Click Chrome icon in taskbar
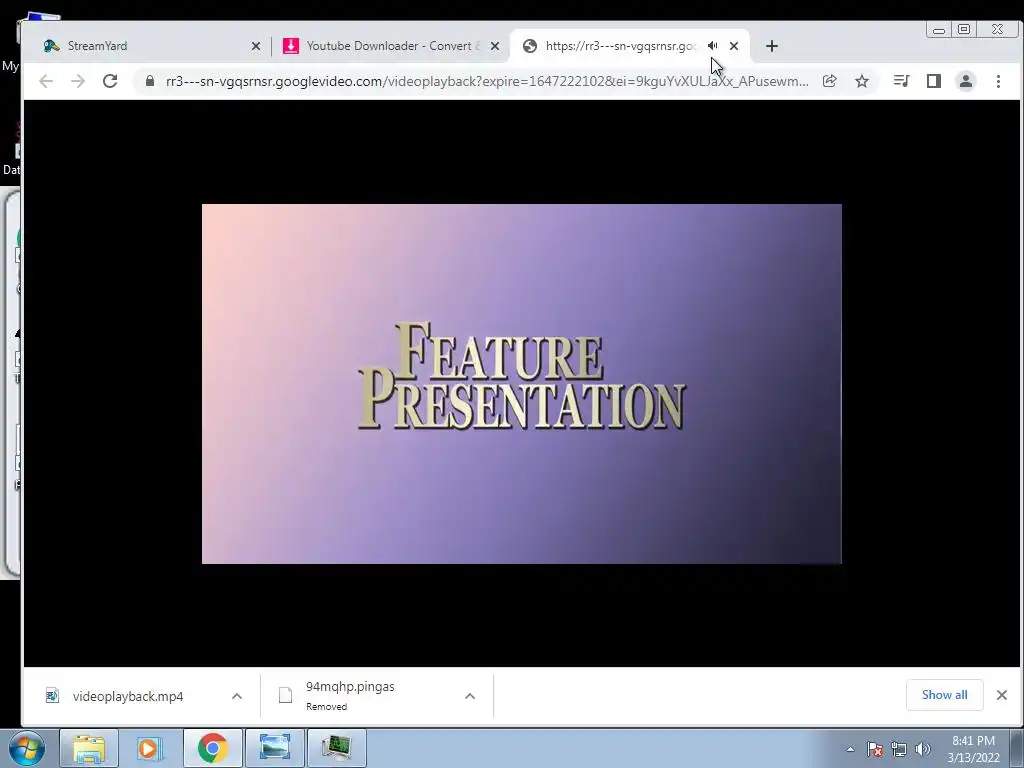This screenshot has width=1024, height=768. coord(212,748)
